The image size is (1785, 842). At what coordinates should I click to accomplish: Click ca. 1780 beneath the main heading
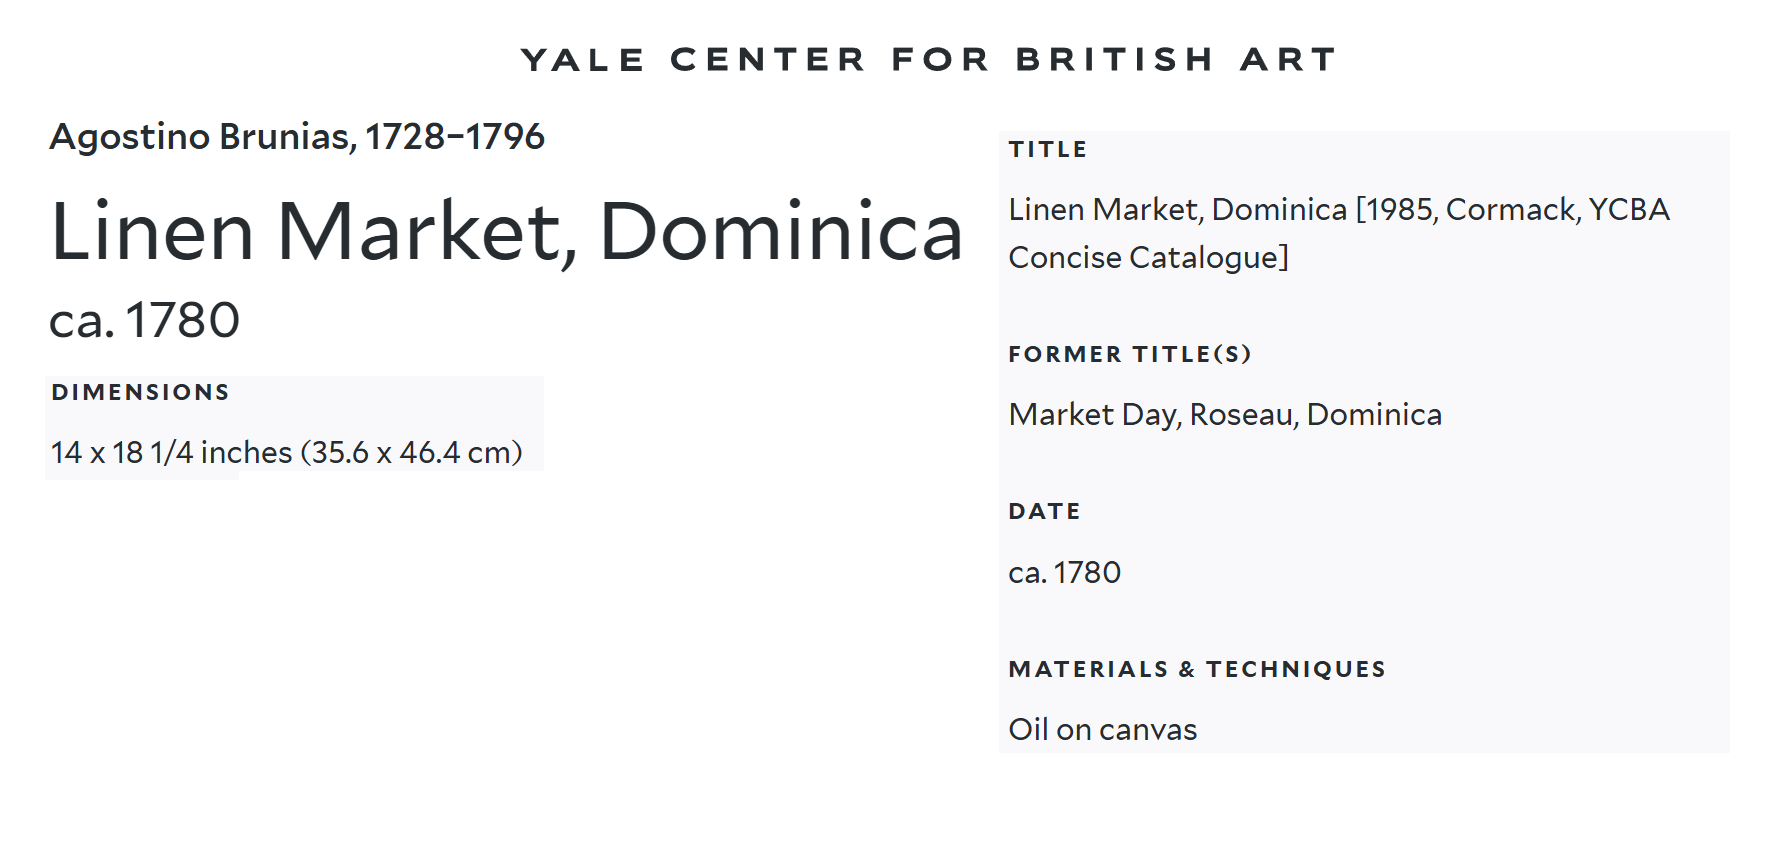[x=145, y=321]
